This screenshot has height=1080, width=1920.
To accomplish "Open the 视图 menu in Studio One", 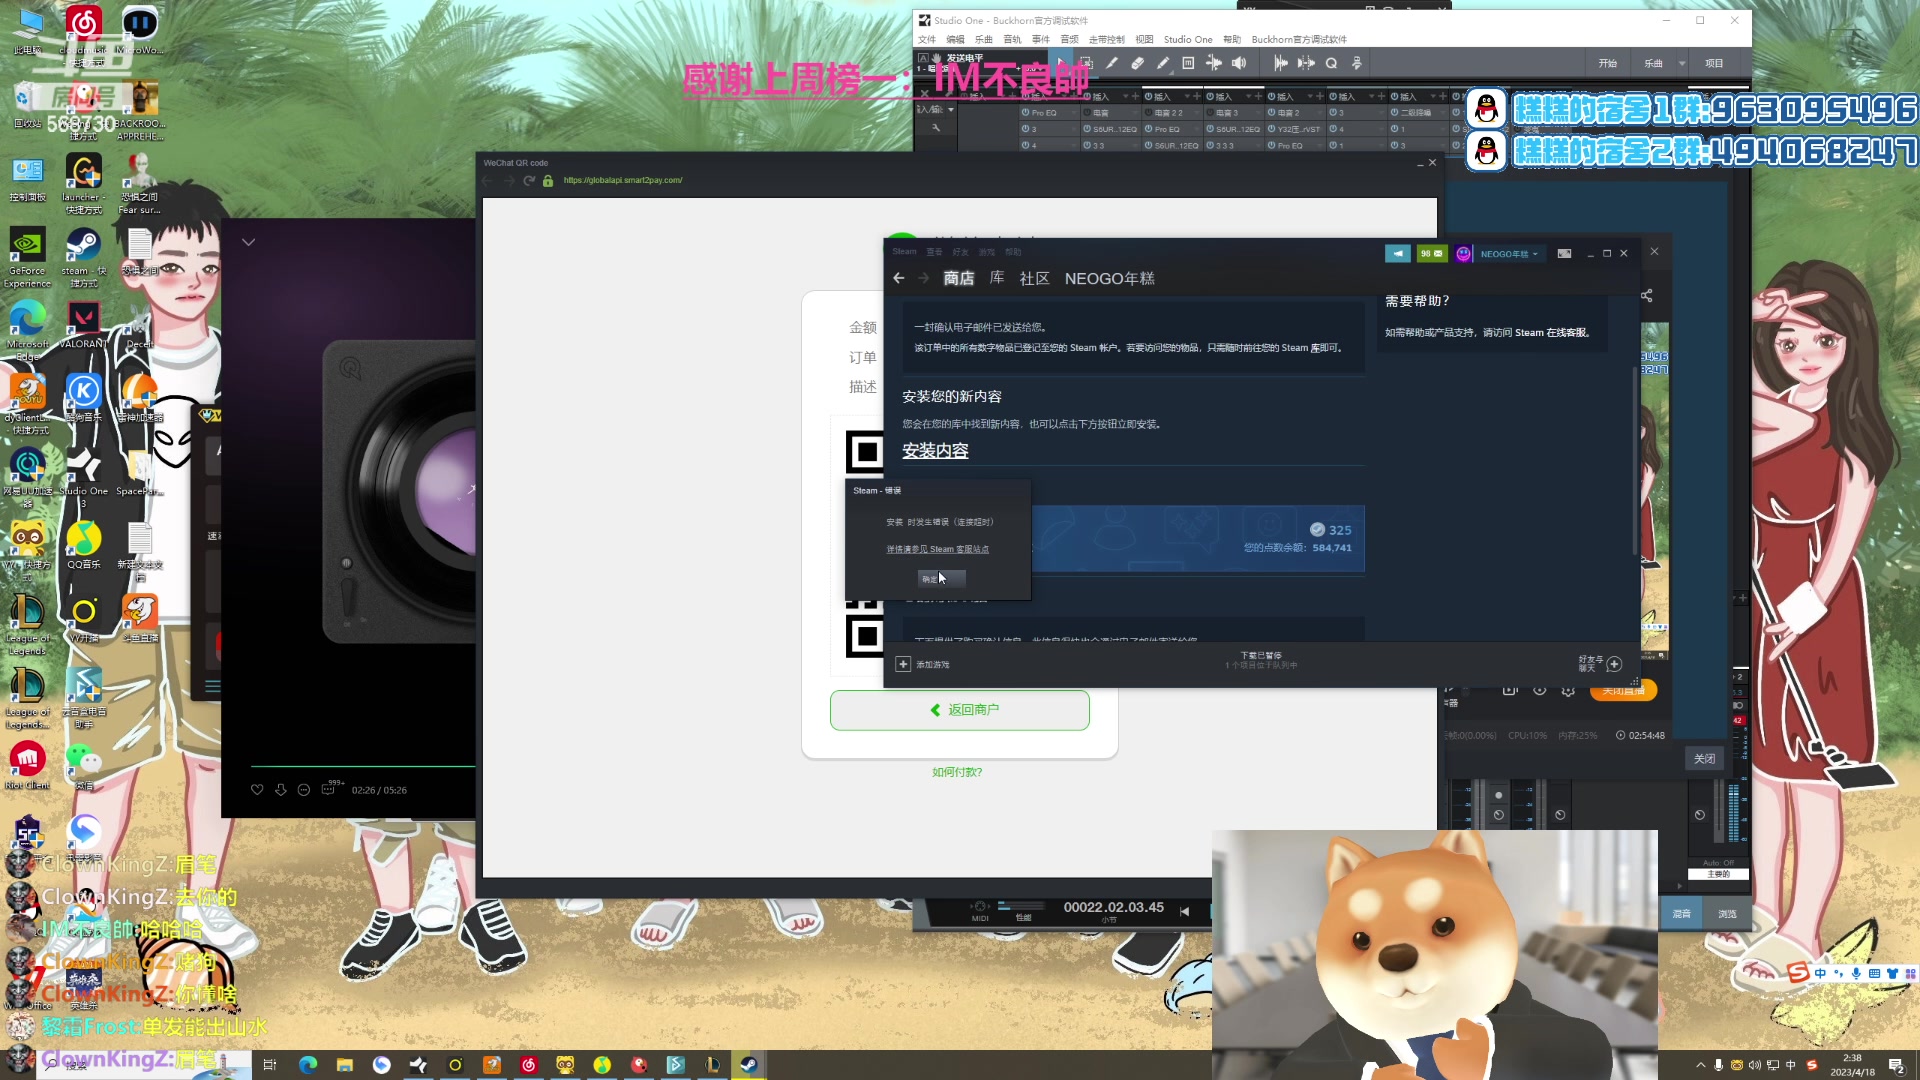I will (1144, 40).
